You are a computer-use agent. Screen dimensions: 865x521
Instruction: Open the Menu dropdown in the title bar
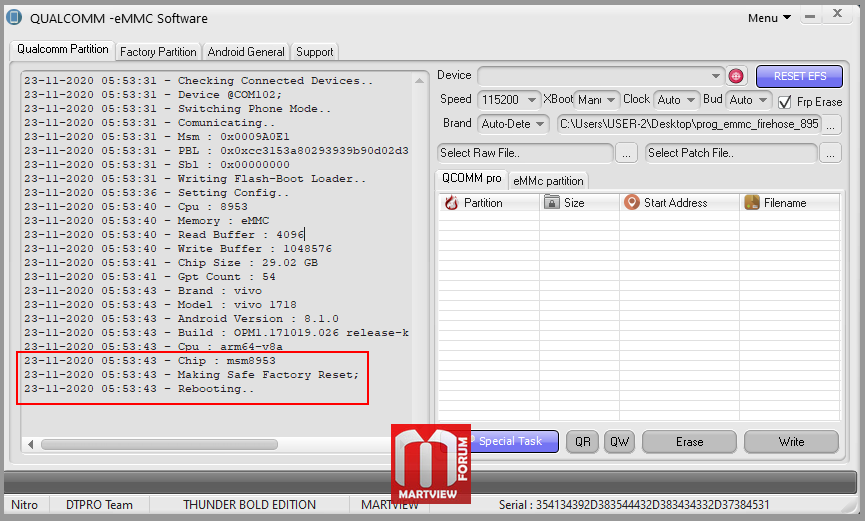point(770,18)
